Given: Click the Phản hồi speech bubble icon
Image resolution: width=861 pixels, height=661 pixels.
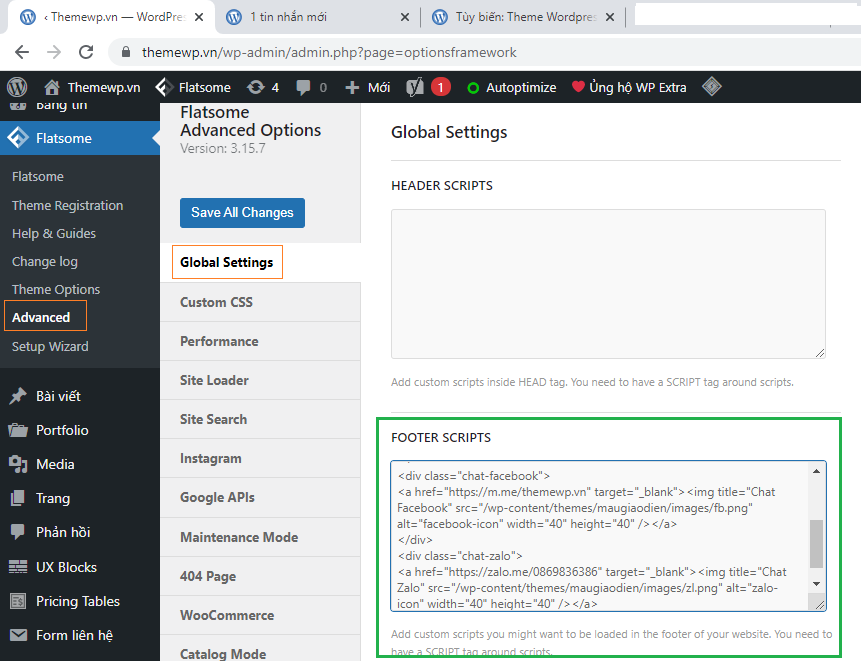Looking at the screenshot, I should pyautogui.click(x=18, y=532).
